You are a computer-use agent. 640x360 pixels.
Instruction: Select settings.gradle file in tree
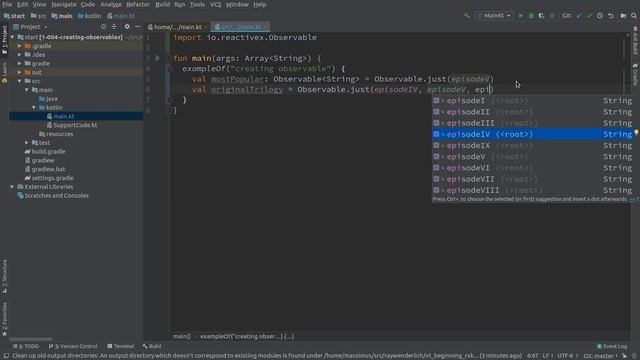49,178
